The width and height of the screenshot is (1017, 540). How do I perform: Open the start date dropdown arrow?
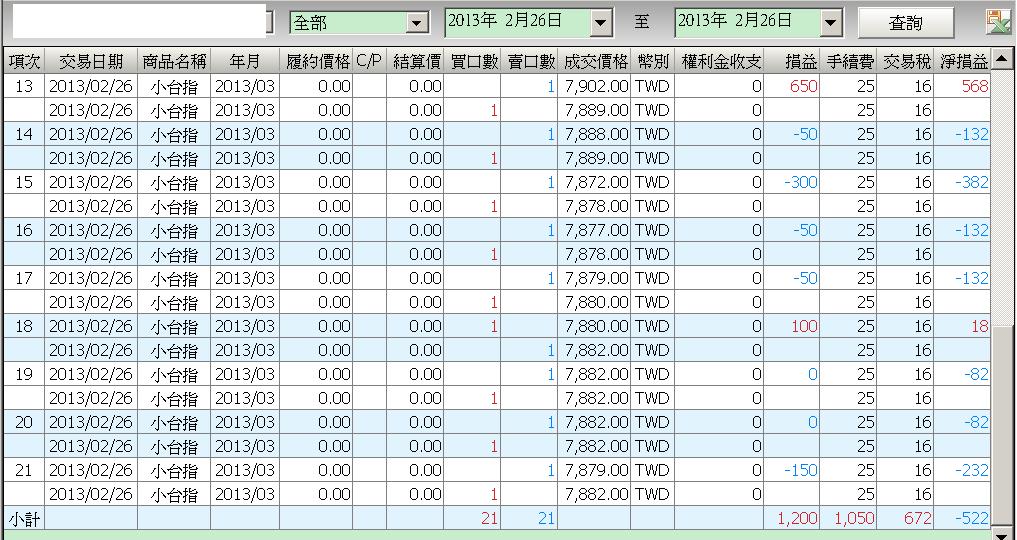[x=601, y=23]
